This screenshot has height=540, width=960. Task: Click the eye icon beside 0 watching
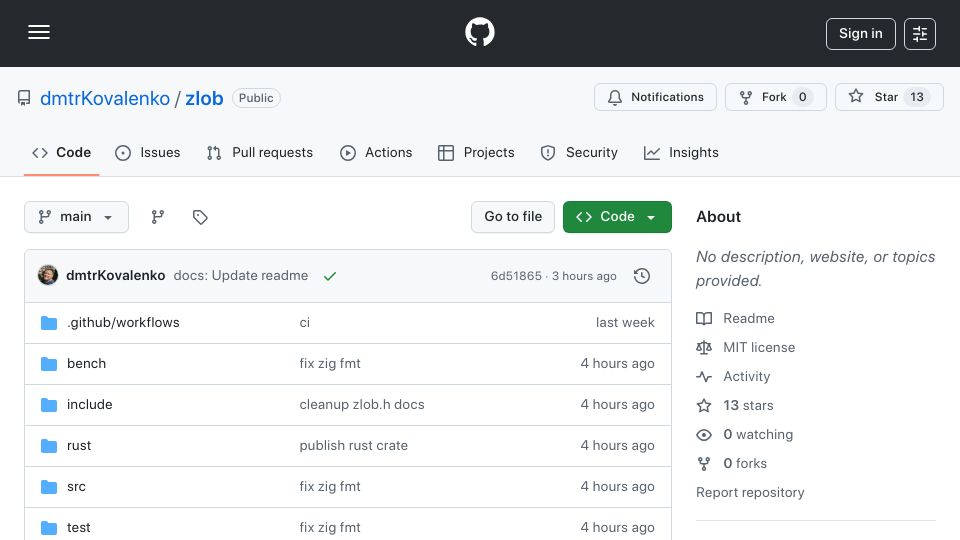point(704,435)
